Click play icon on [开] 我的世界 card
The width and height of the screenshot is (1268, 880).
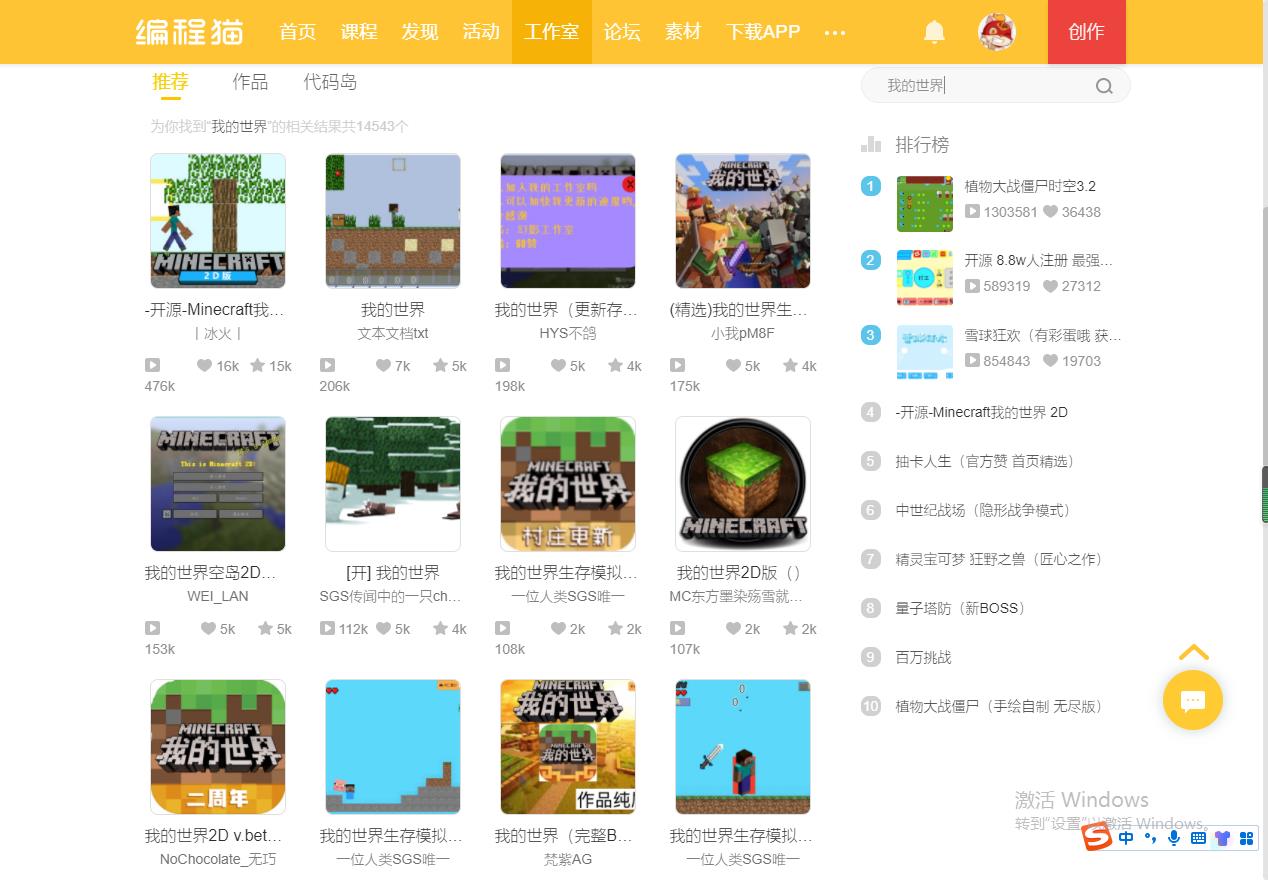[327, 629]
